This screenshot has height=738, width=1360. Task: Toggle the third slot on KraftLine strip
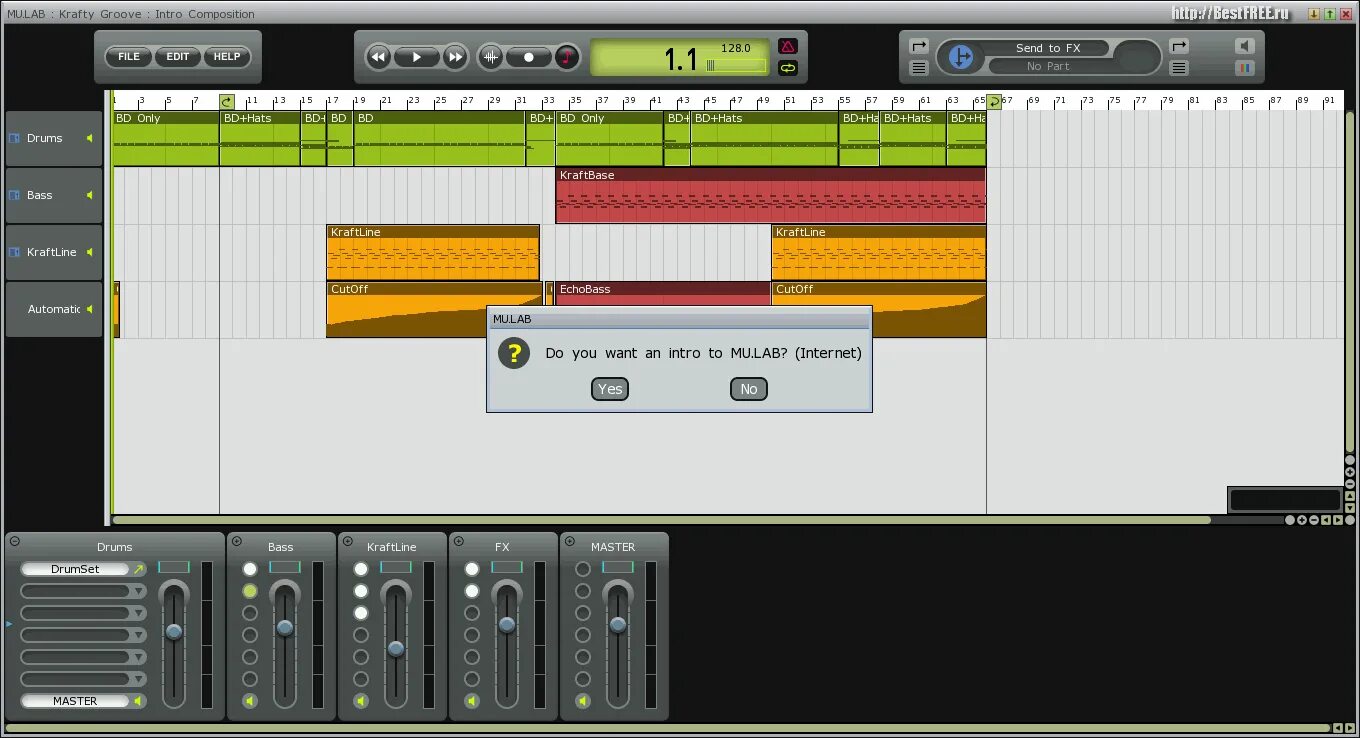pyautogui.click(x=361, y=613)
